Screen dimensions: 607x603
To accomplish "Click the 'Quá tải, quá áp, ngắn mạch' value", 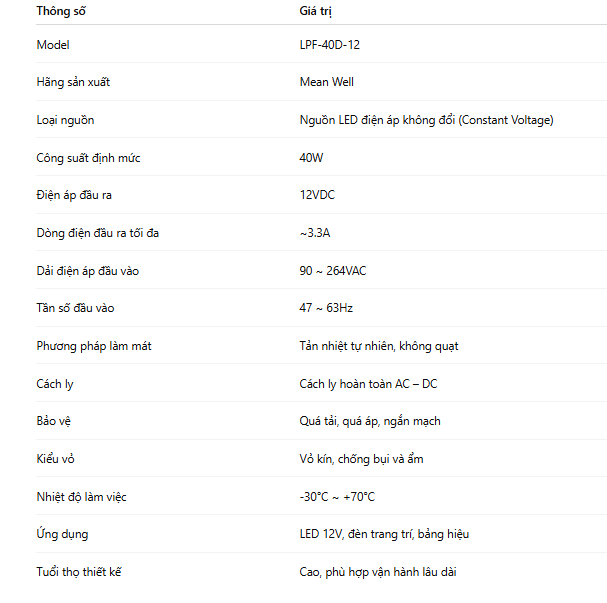I will (x=370, y=421).
